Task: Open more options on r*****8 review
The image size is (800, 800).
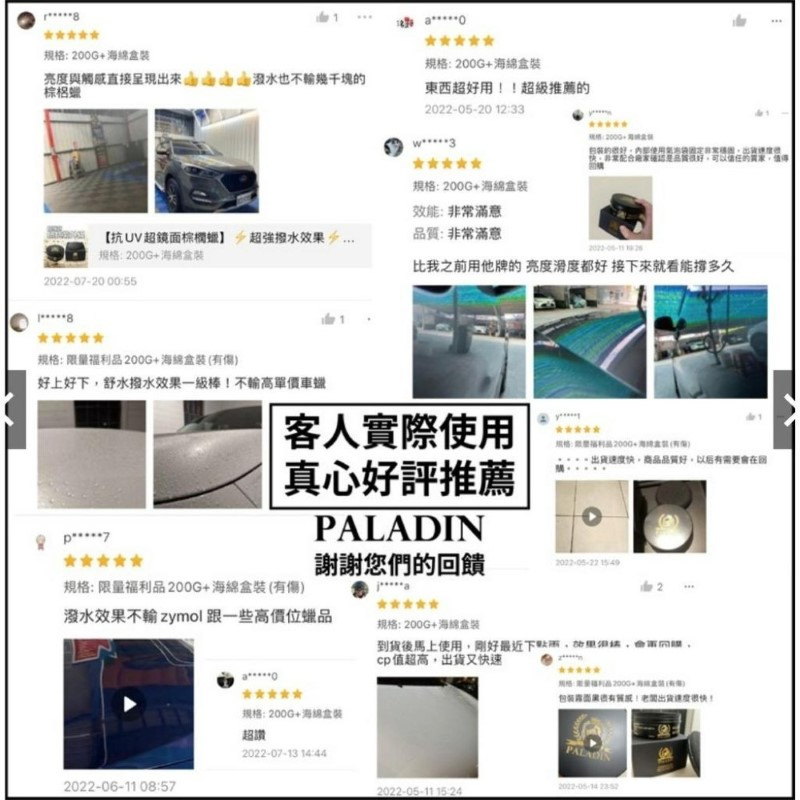Action: tap(364, 17)
